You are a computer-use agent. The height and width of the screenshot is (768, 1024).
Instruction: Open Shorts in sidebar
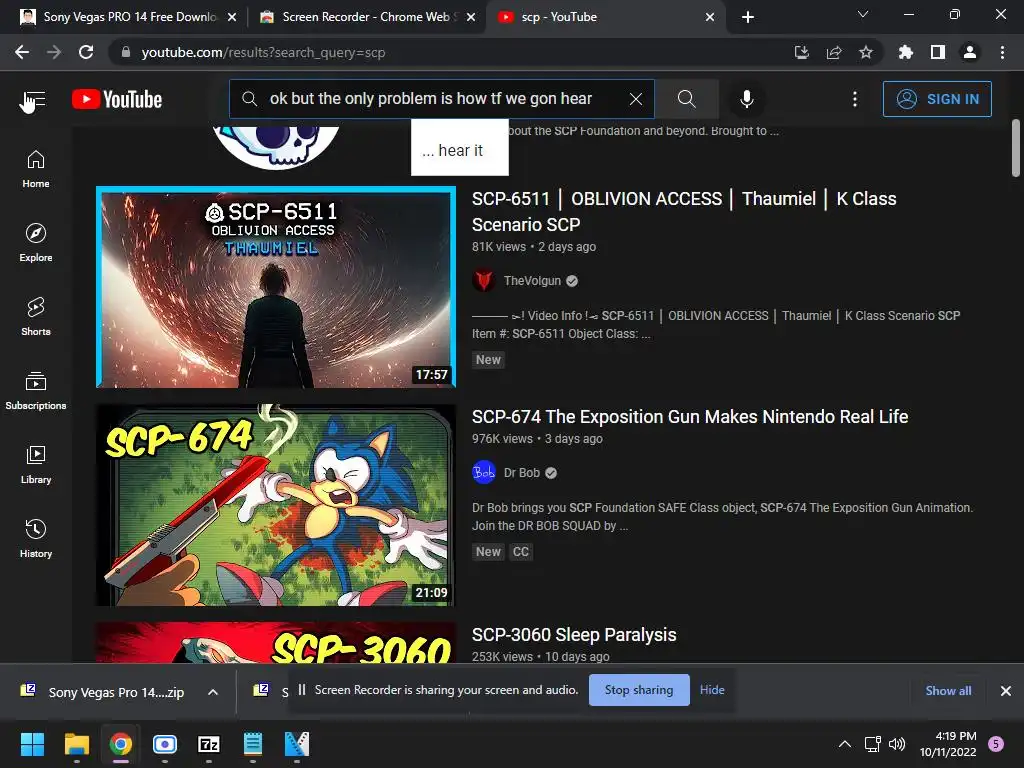coord(36,317)
